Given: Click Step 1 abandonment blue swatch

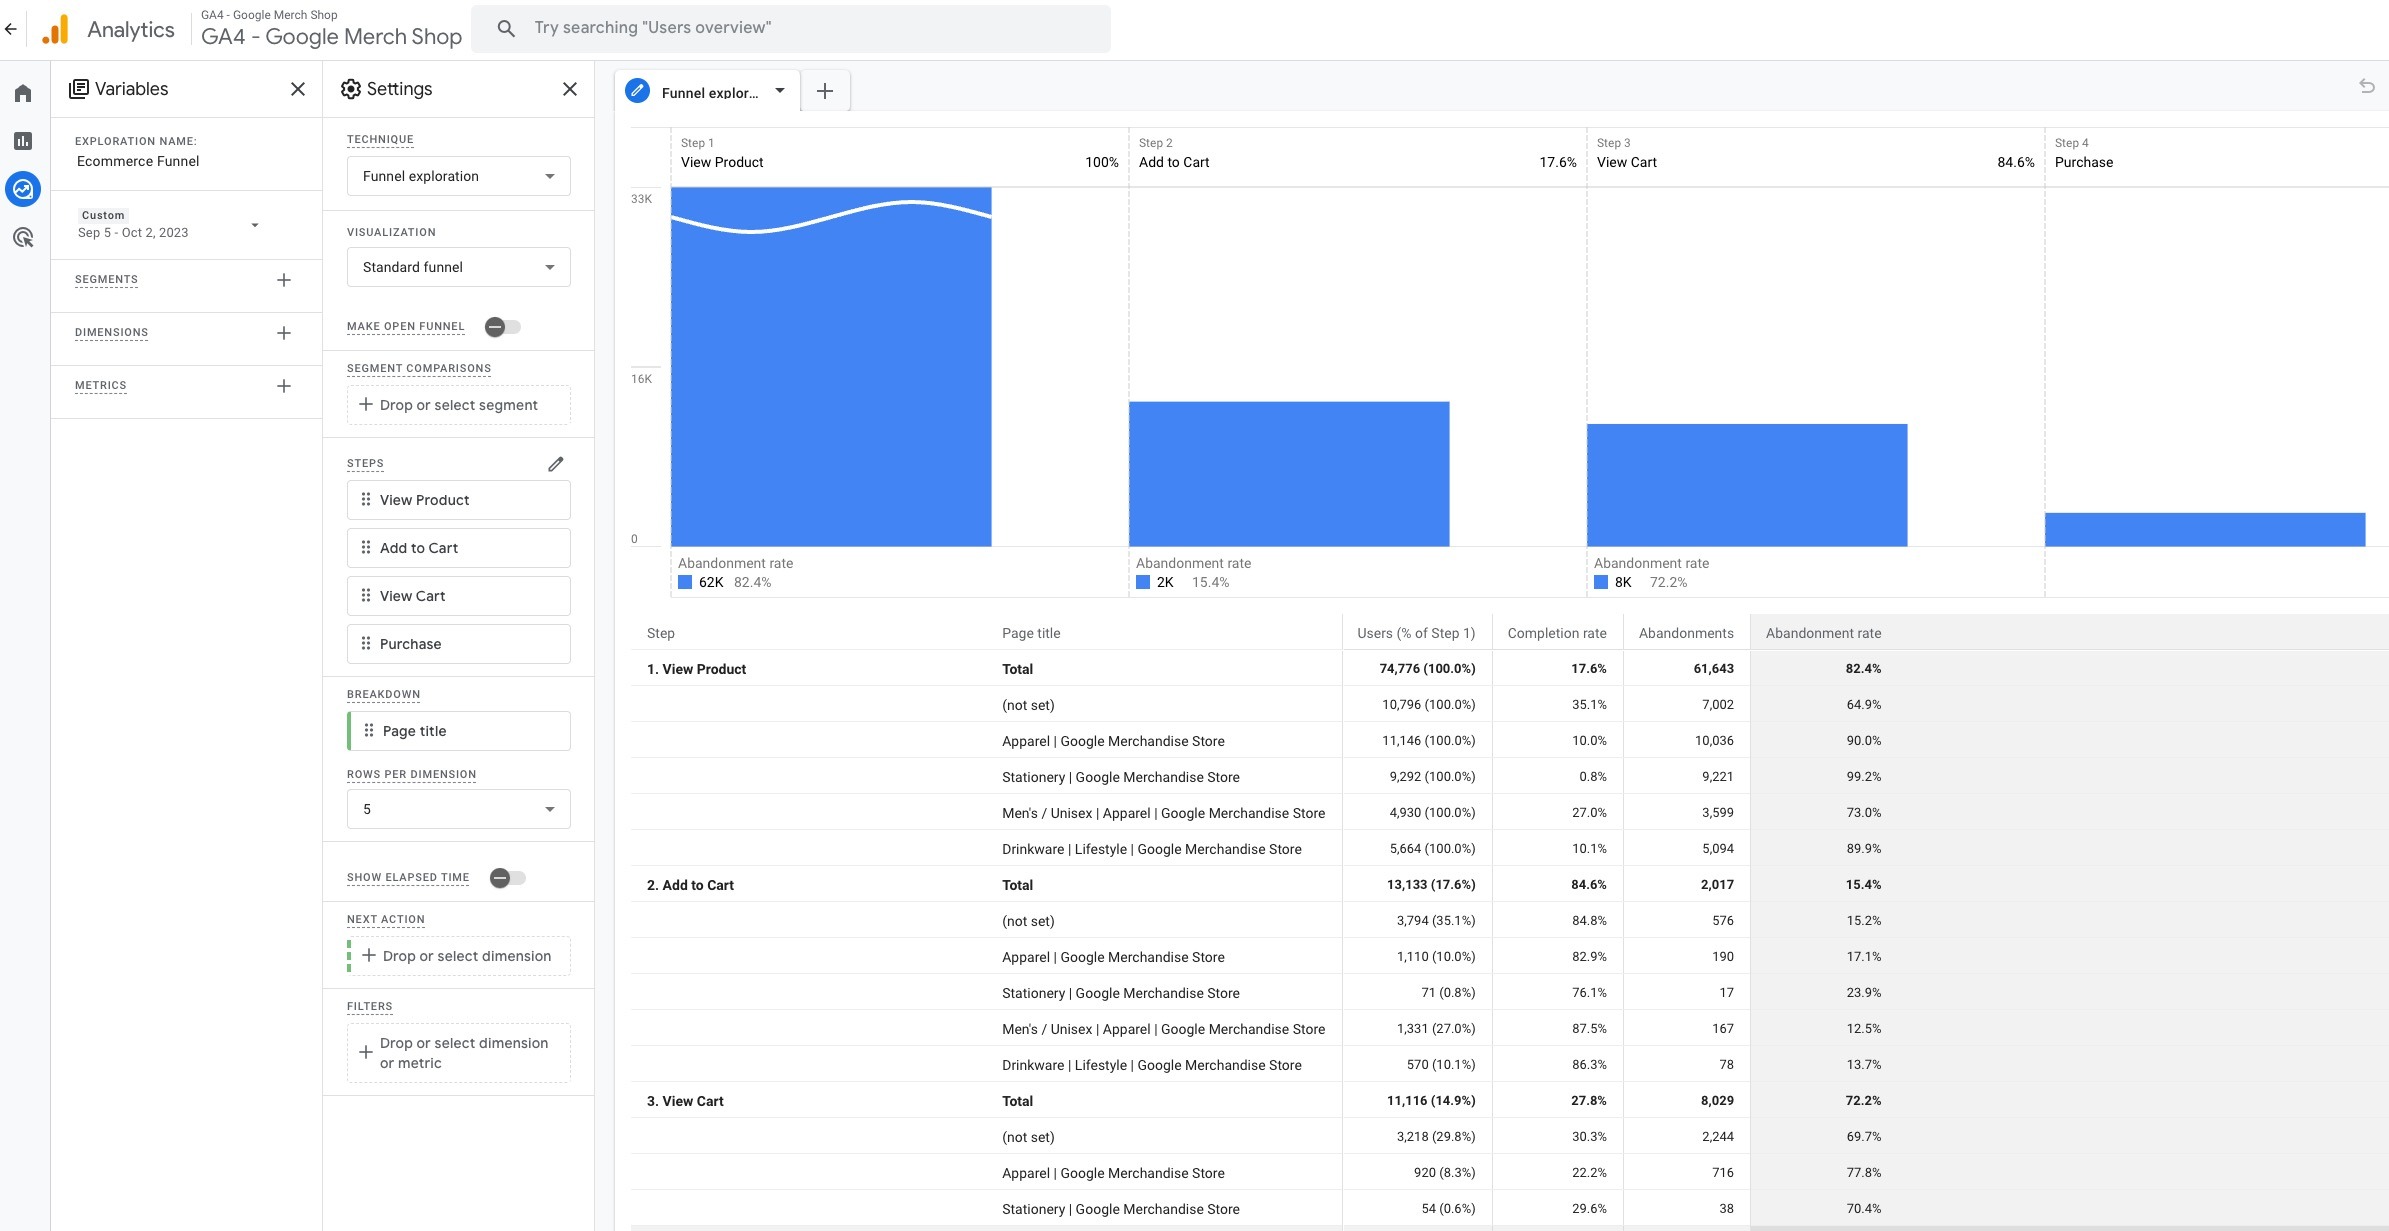Looking at the screenshot, I should tap(685, 582).
